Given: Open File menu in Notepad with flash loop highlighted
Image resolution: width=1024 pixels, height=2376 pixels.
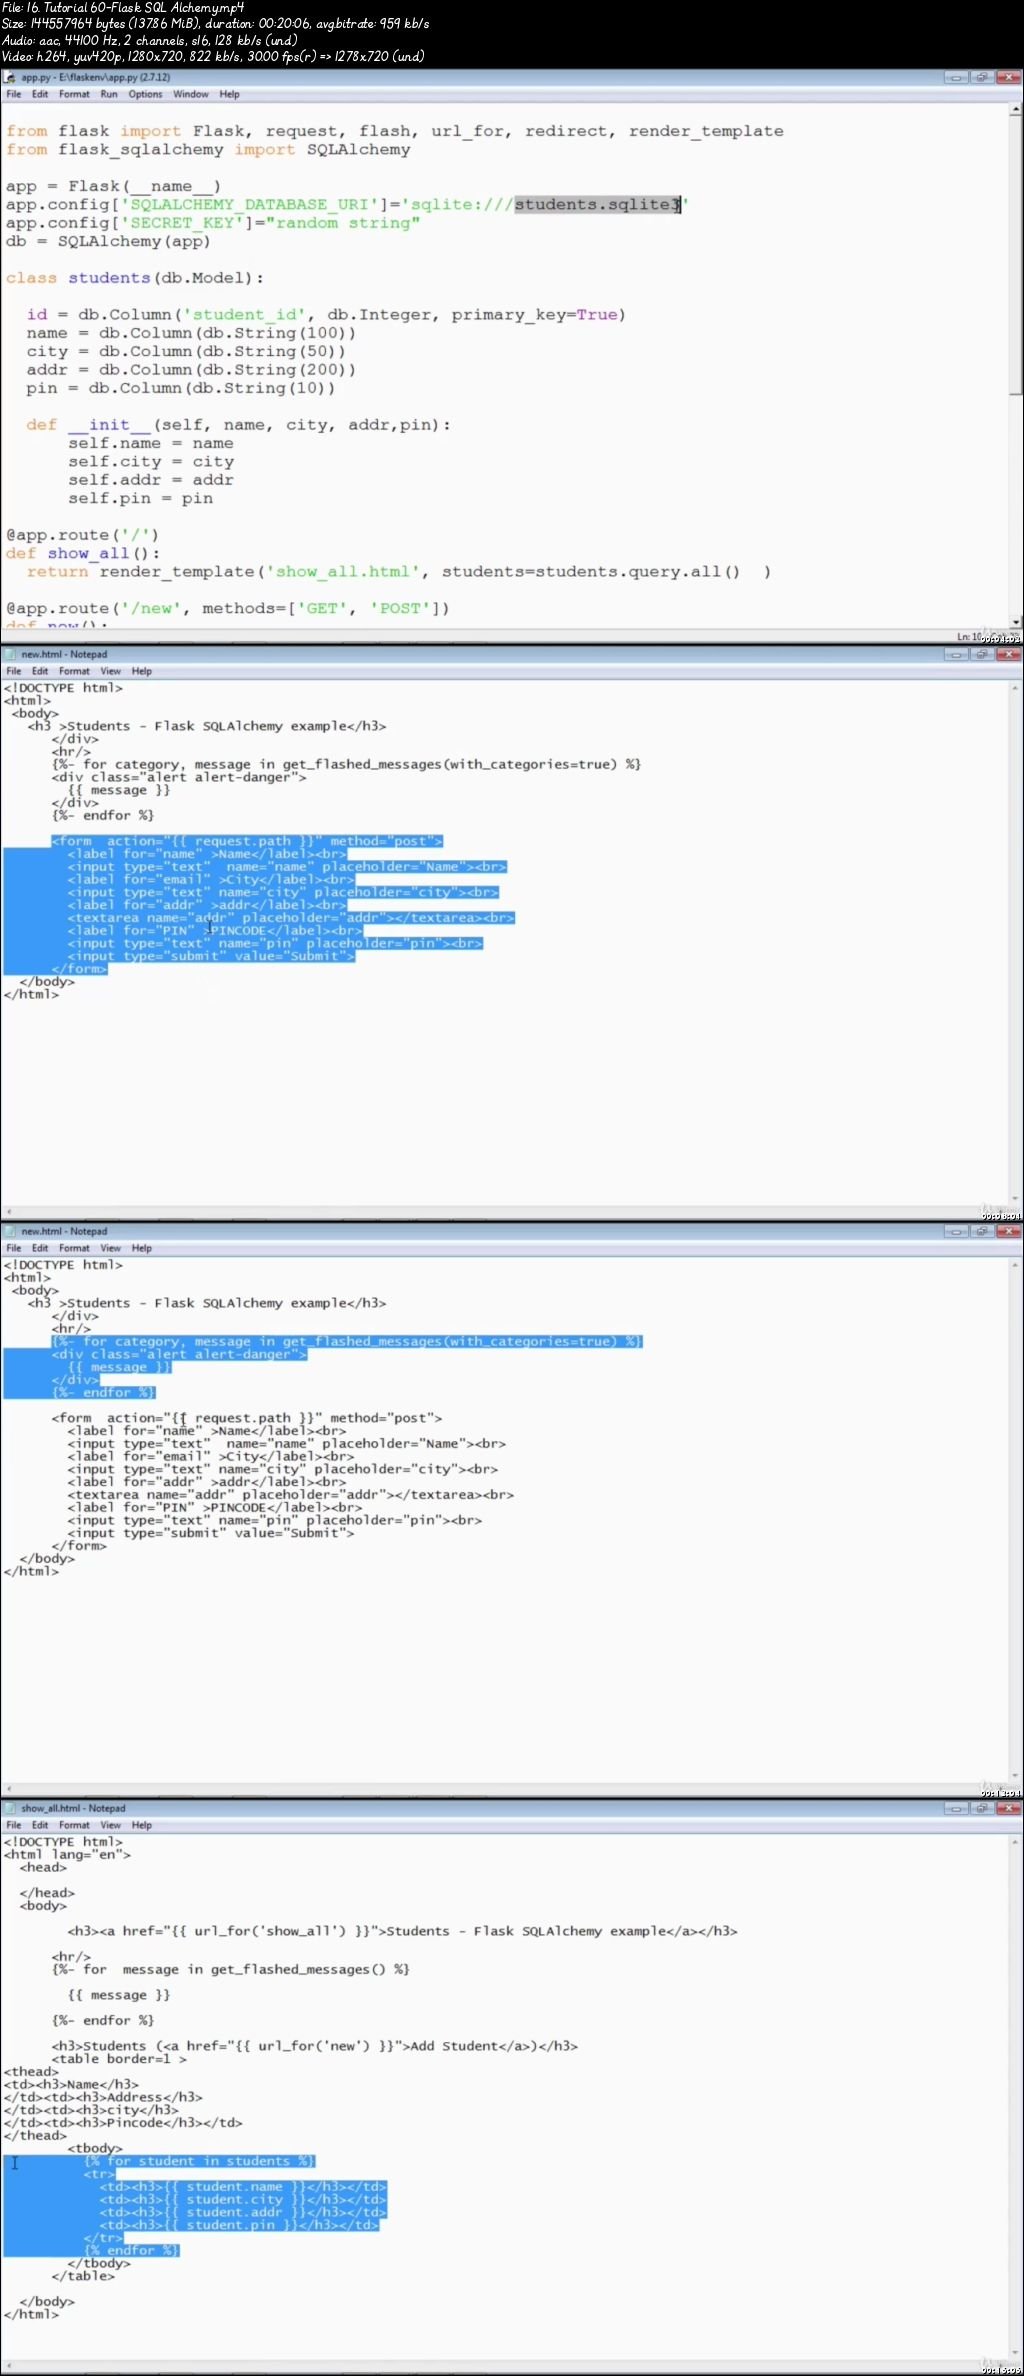Looking at the screenshot, I should click(x=14, y=1248).
